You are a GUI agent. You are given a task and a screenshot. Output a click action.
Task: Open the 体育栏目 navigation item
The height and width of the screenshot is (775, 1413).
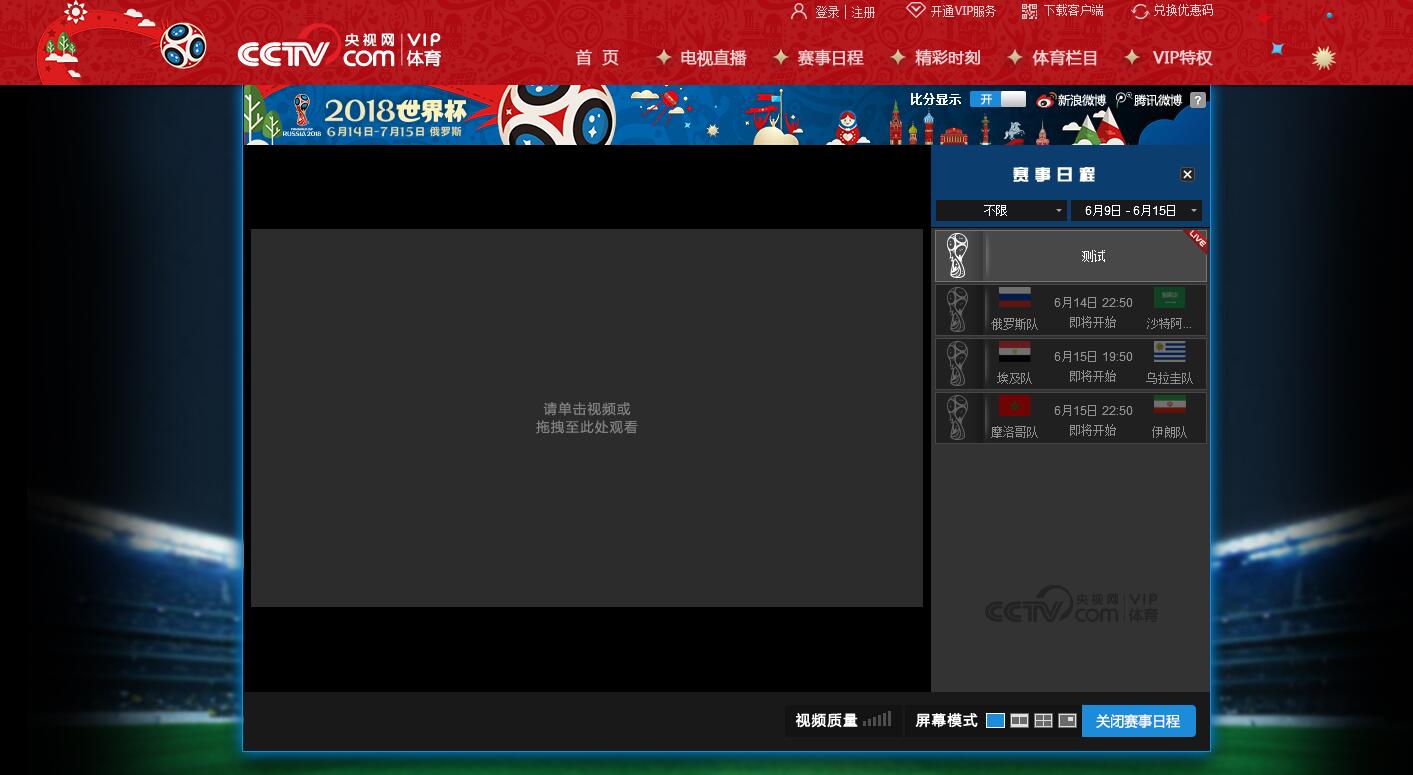click(1065, 58)
